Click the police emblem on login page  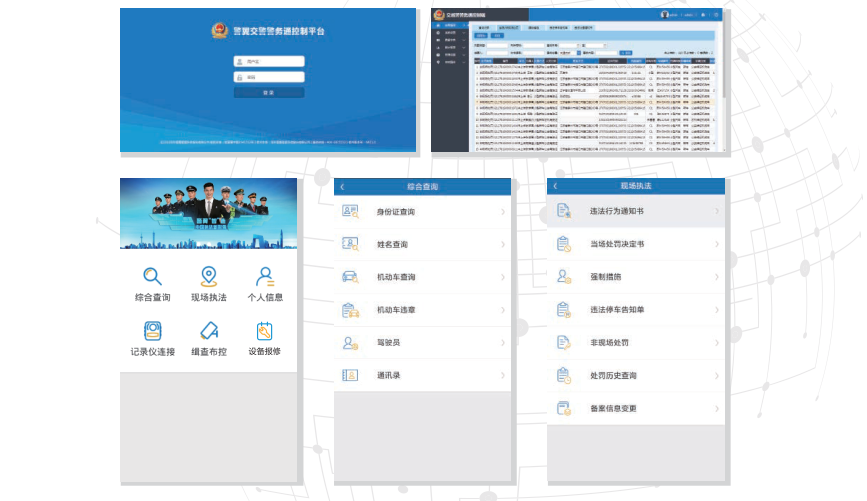coord(220,31)
